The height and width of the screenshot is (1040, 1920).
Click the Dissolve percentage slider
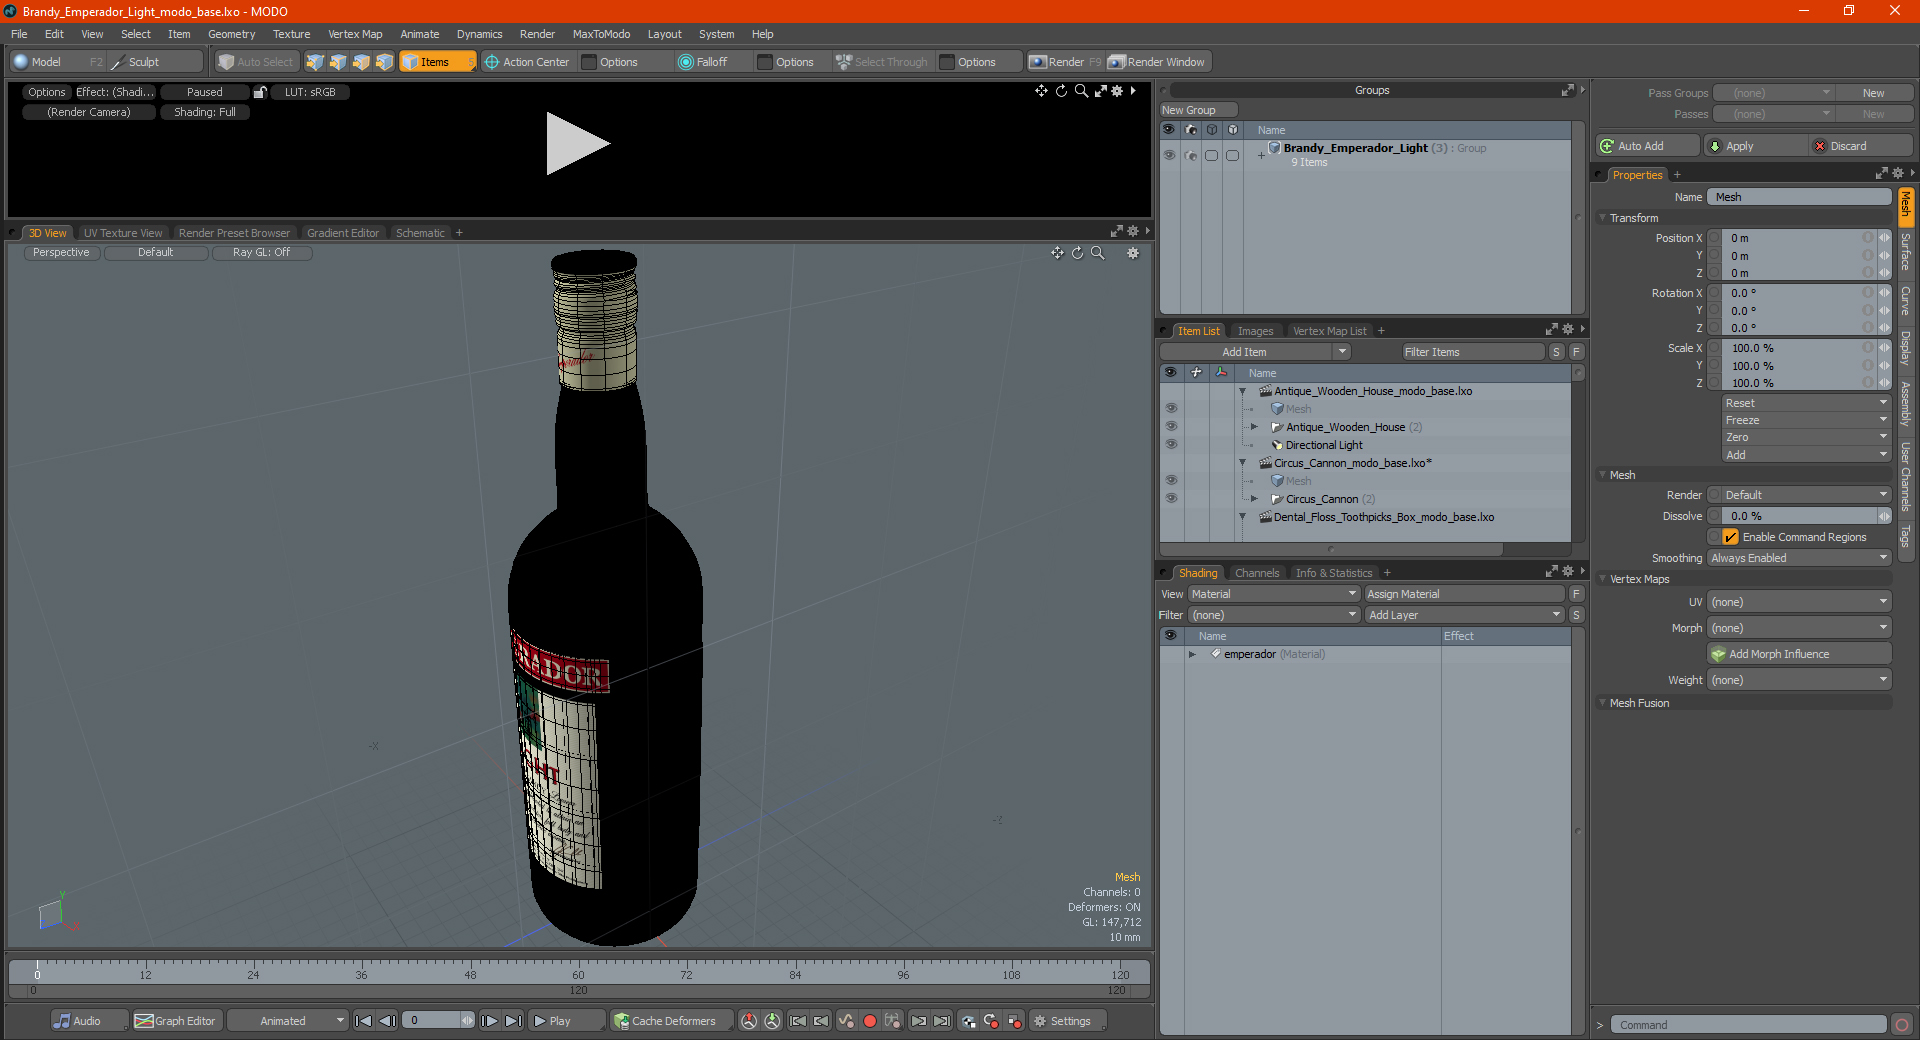(x=1799, y=516)
